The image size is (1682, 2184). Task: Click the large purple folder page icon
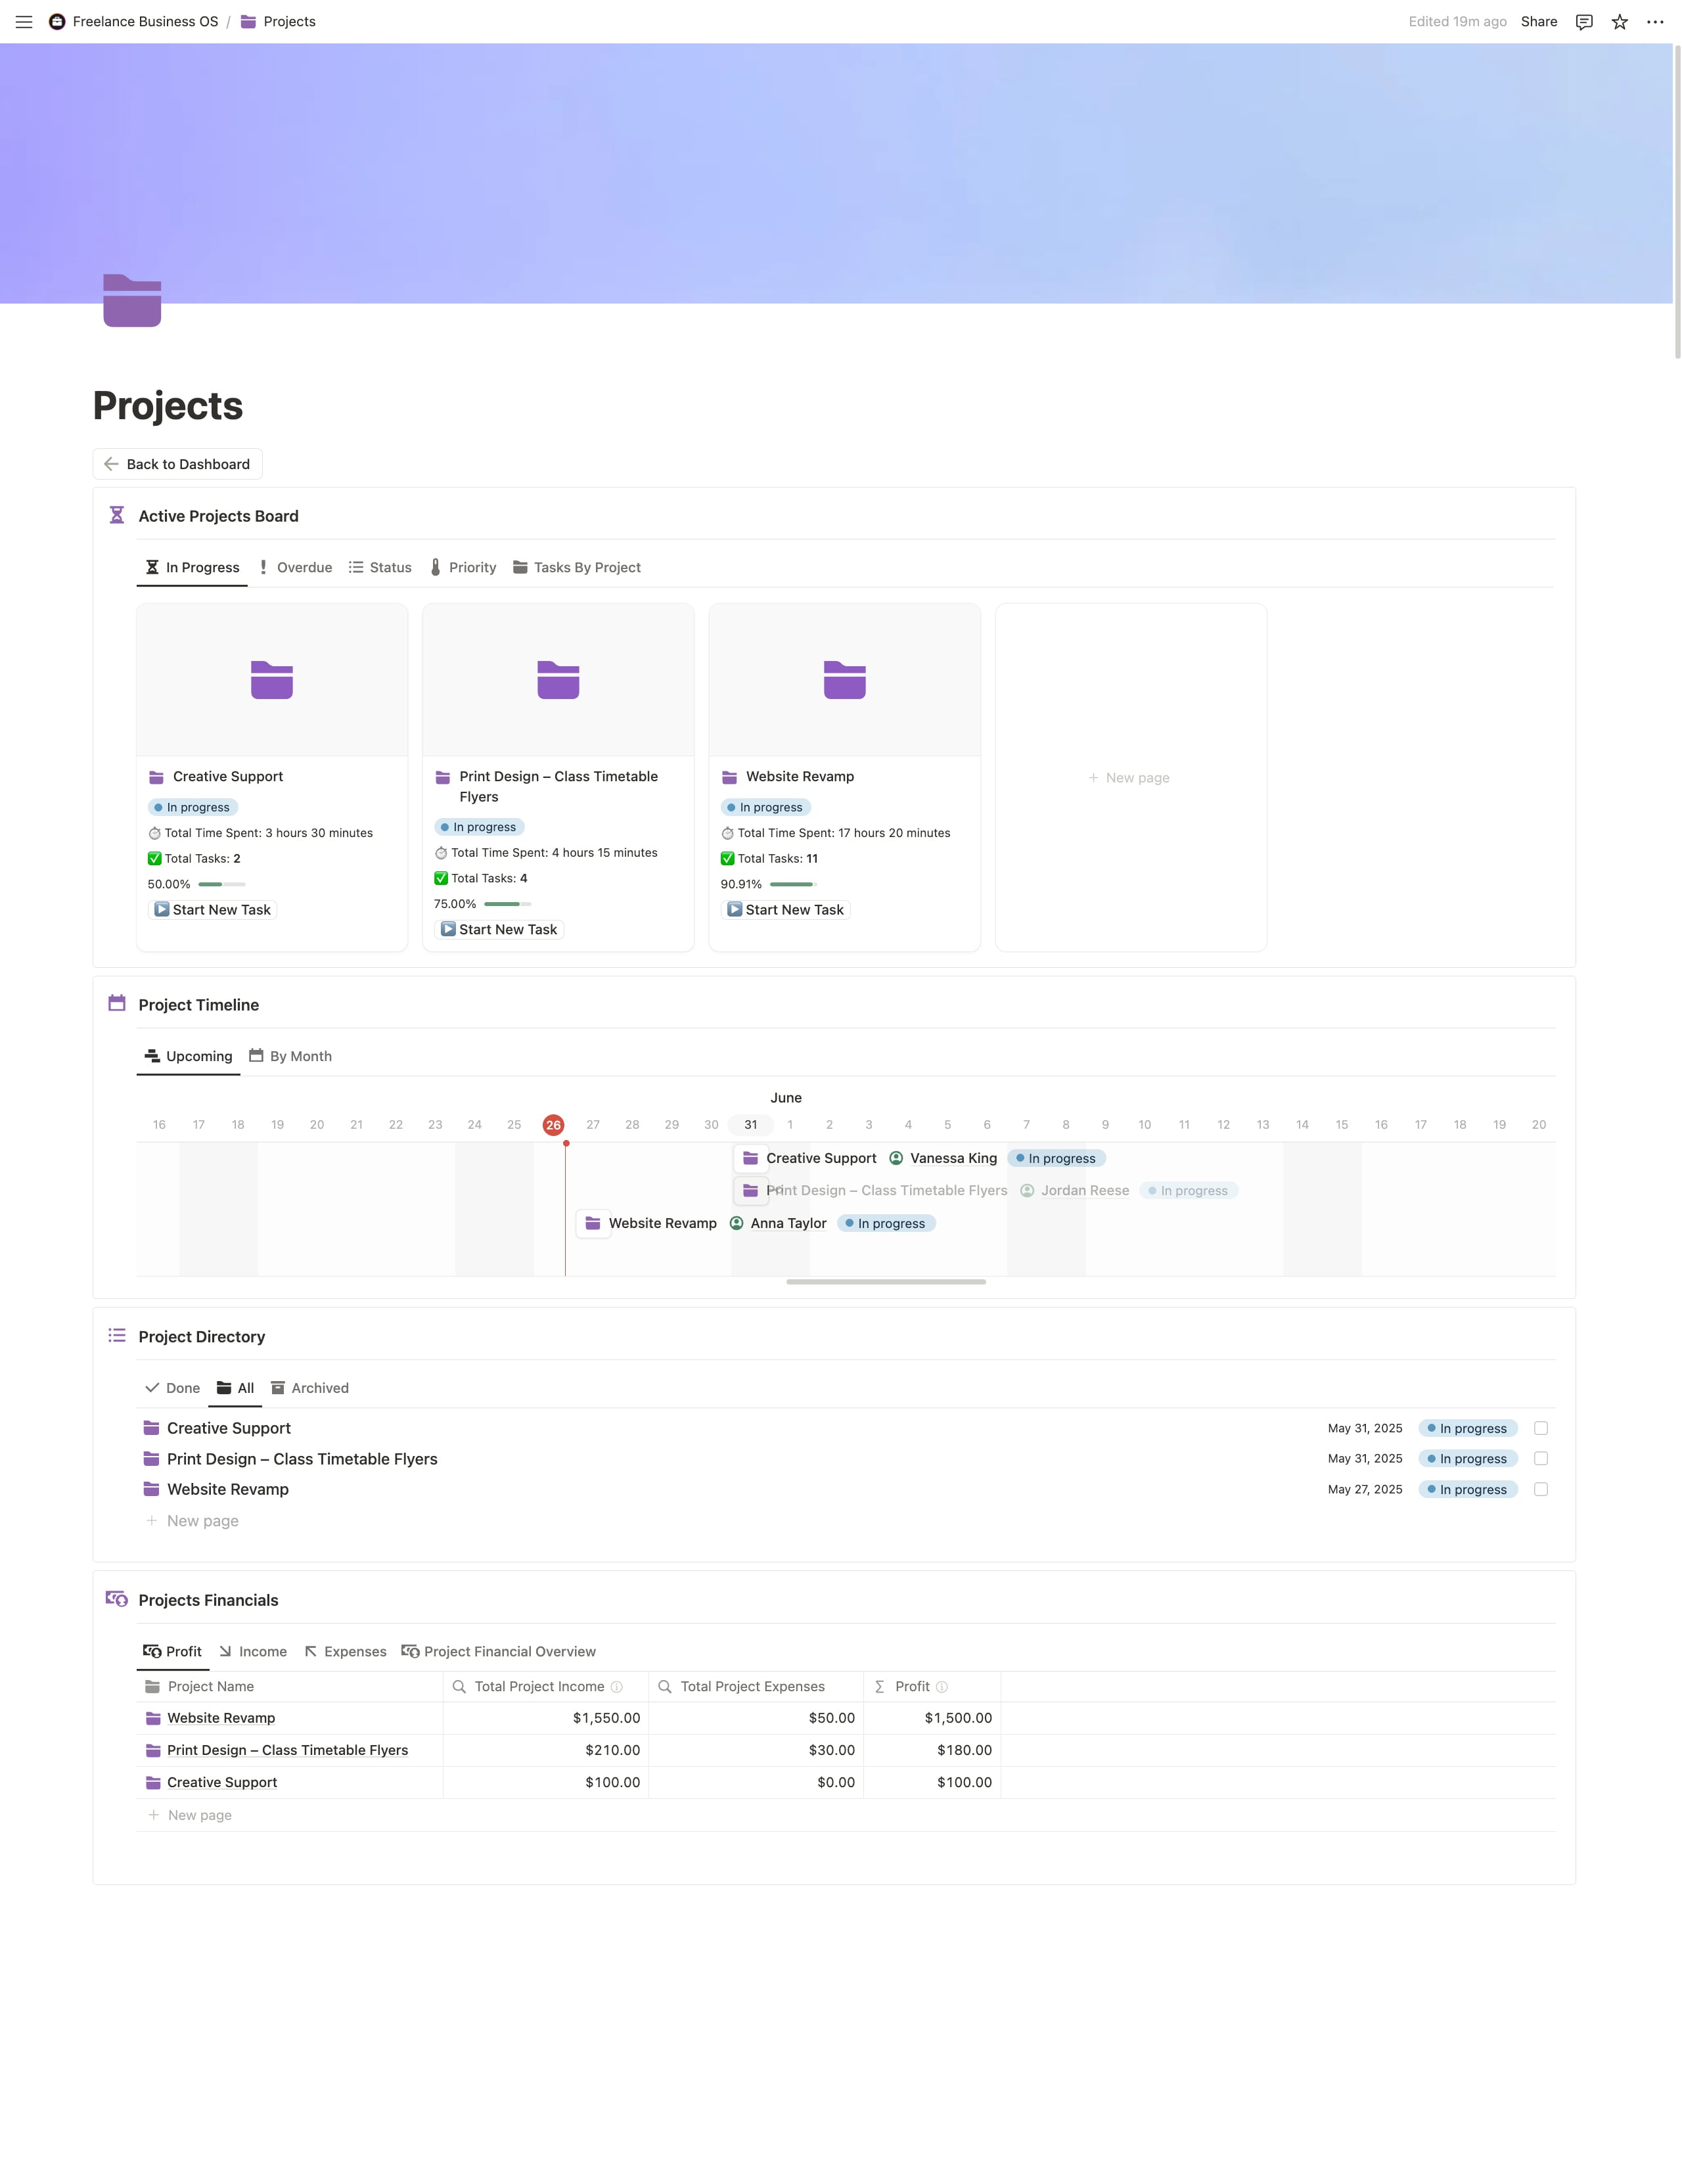(x=132, y=300)
